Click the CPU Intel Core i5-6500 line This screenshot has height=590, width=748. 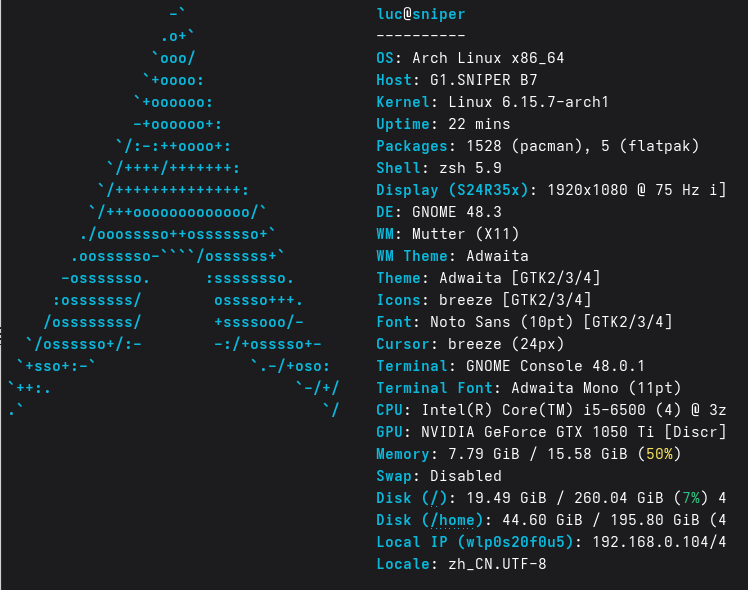(x=551, y=410)
